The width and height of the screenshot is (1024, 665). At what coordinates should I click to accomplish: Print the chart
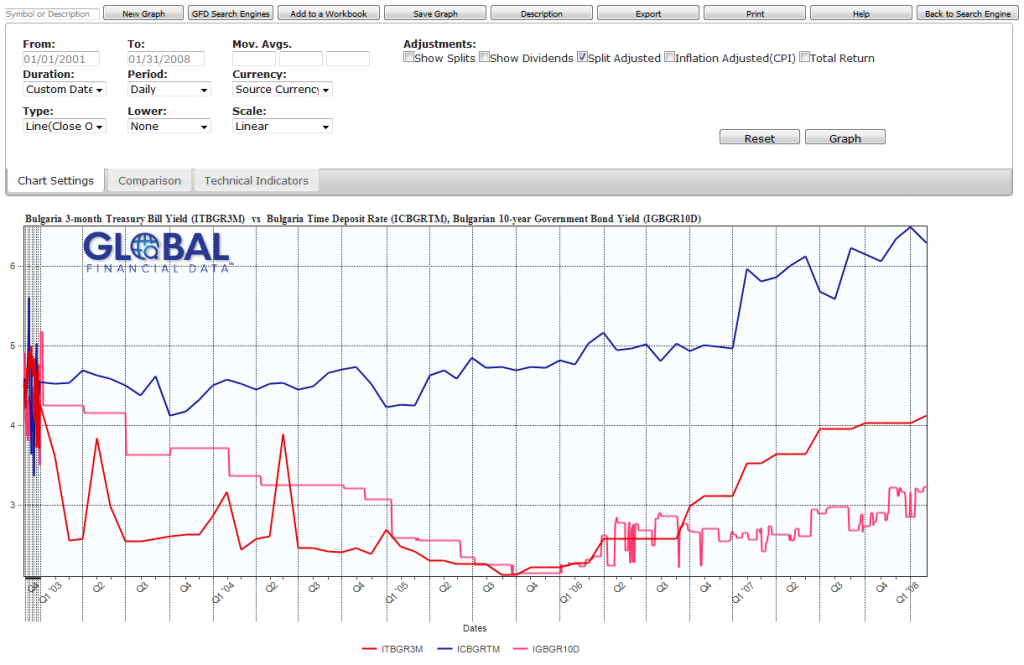[x=753, y=13]
